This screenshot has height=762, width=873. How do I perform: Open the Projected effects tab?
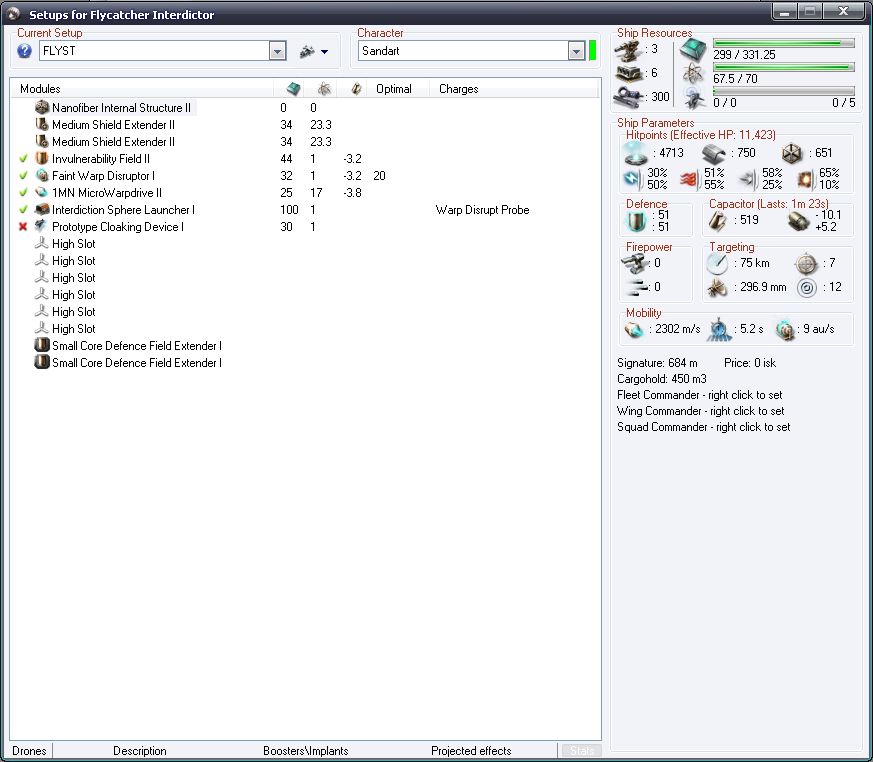click(471, 751)
